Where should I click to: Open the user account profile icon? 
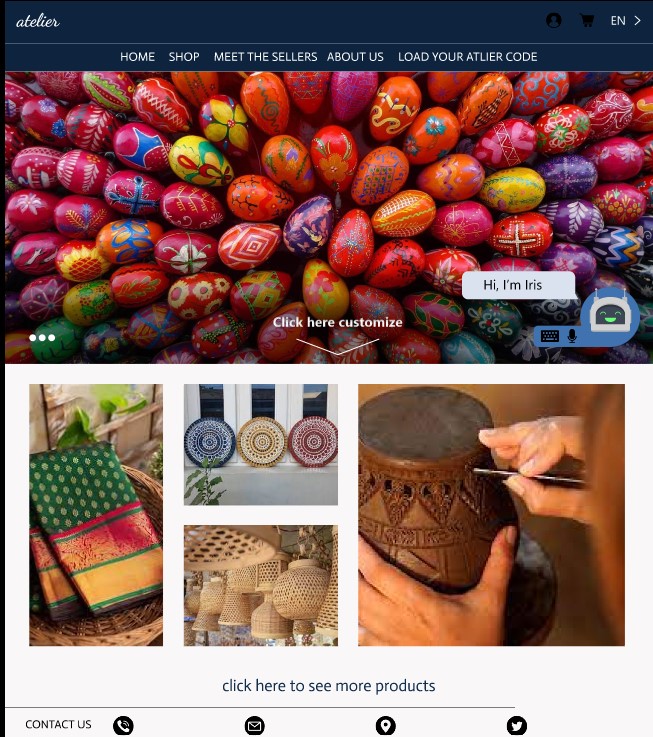[553, 21]
